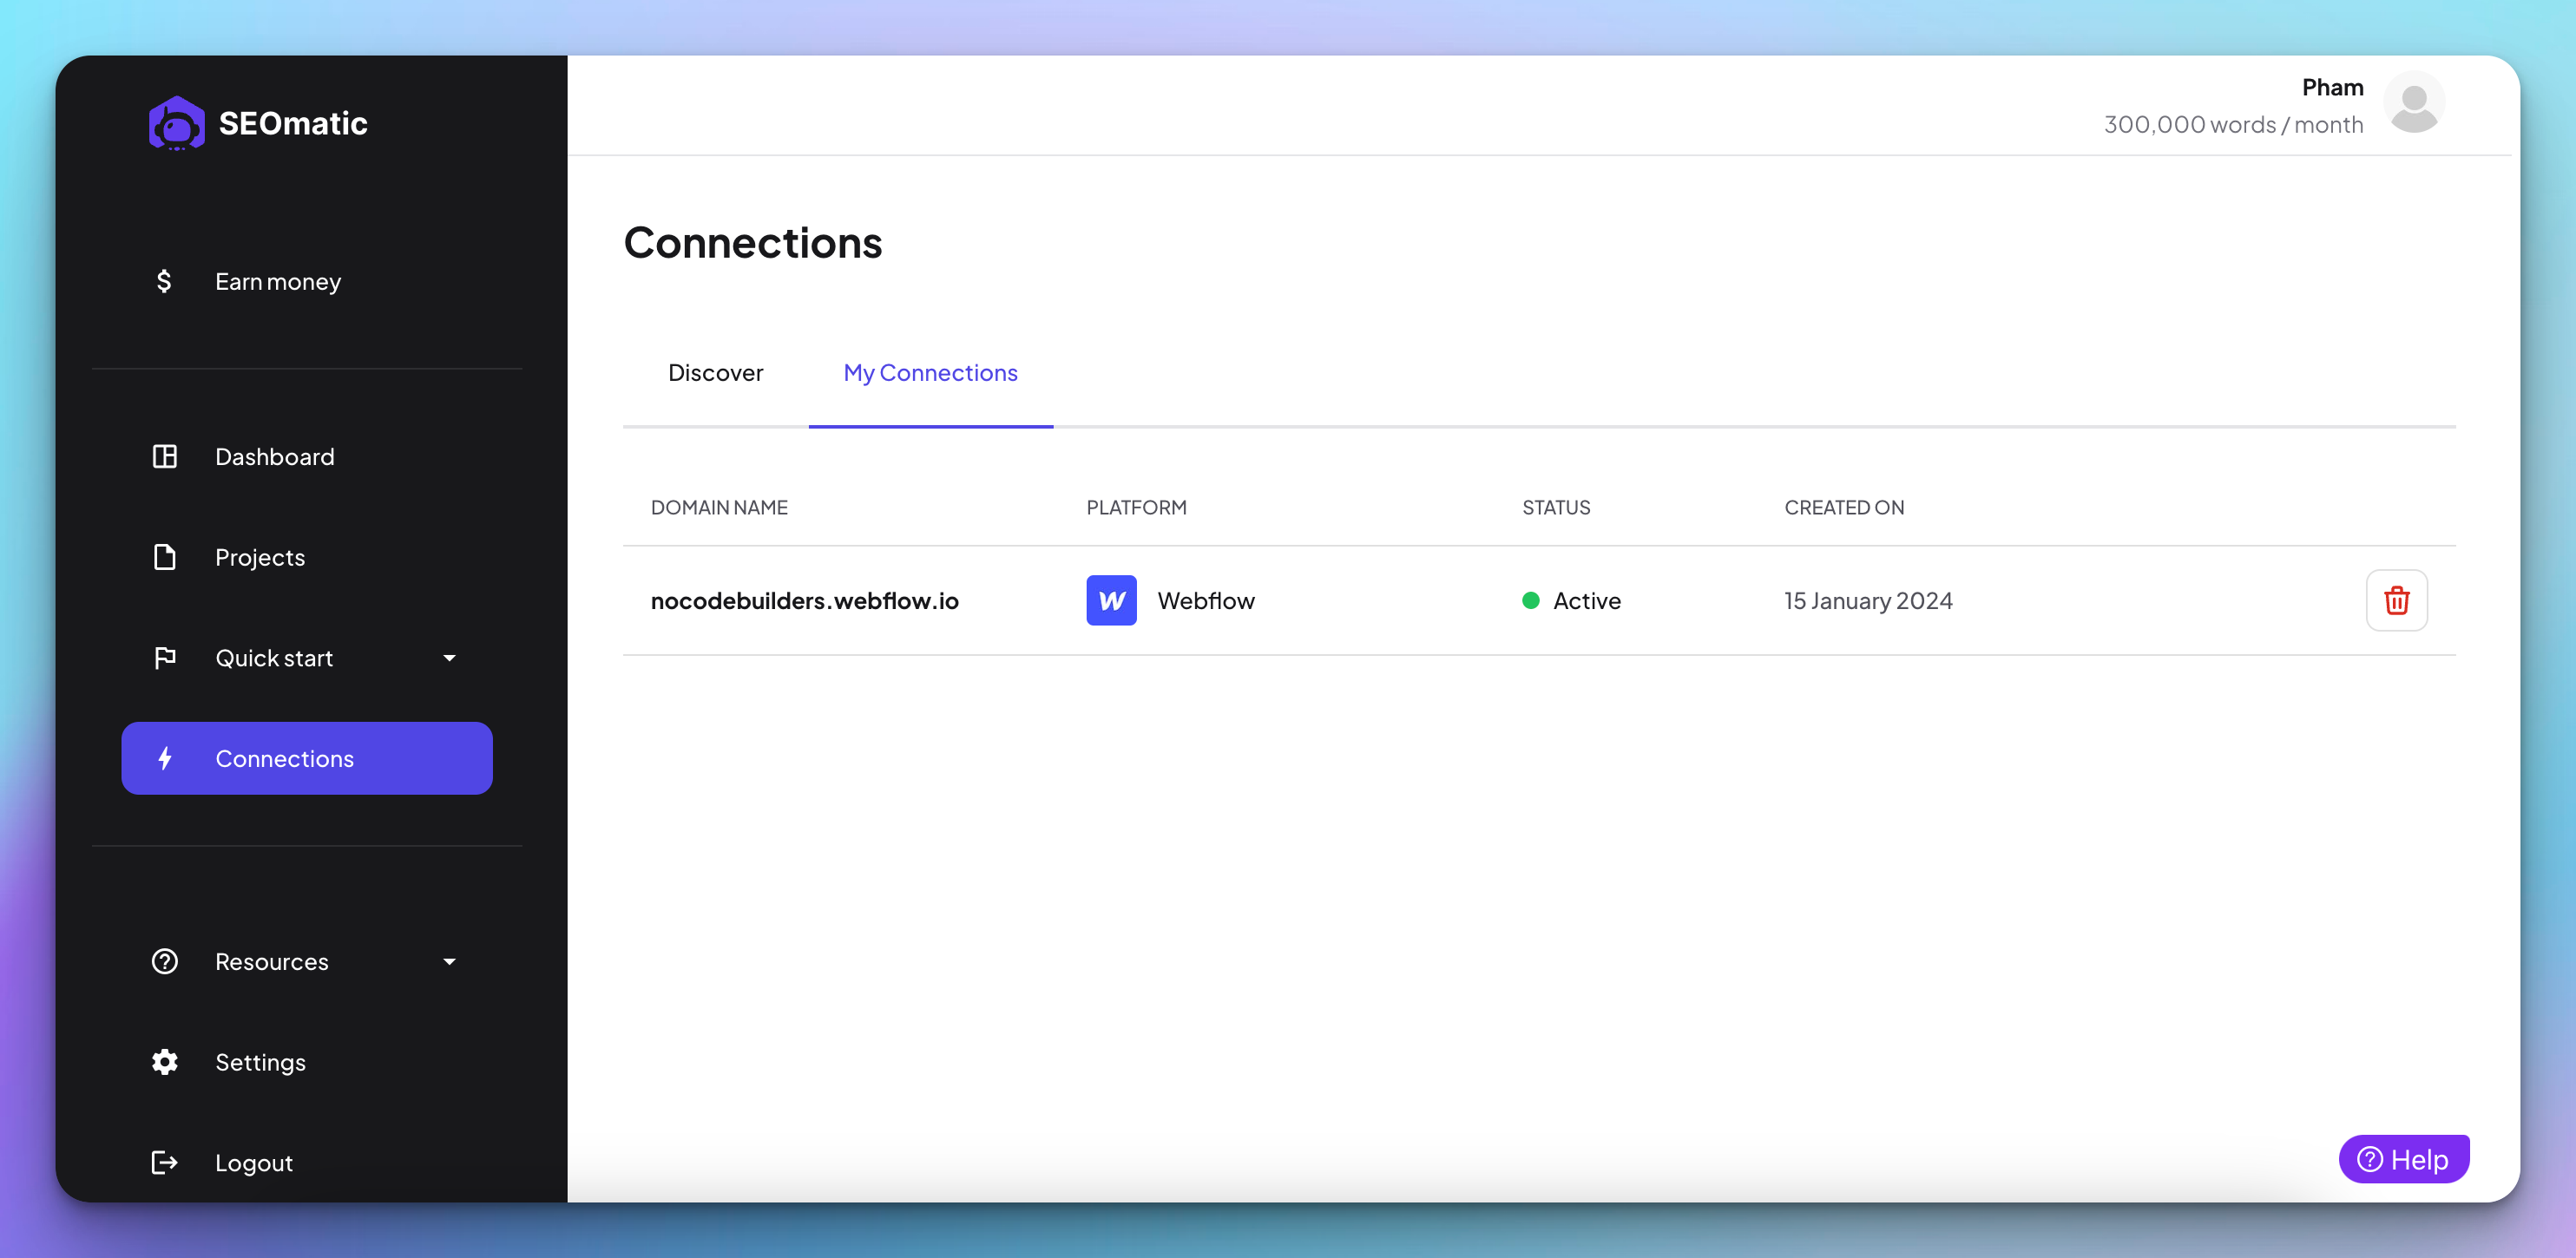Click the Projects document icon
The height and width of the screenshot is (1258, 2576).
[165, 557]
